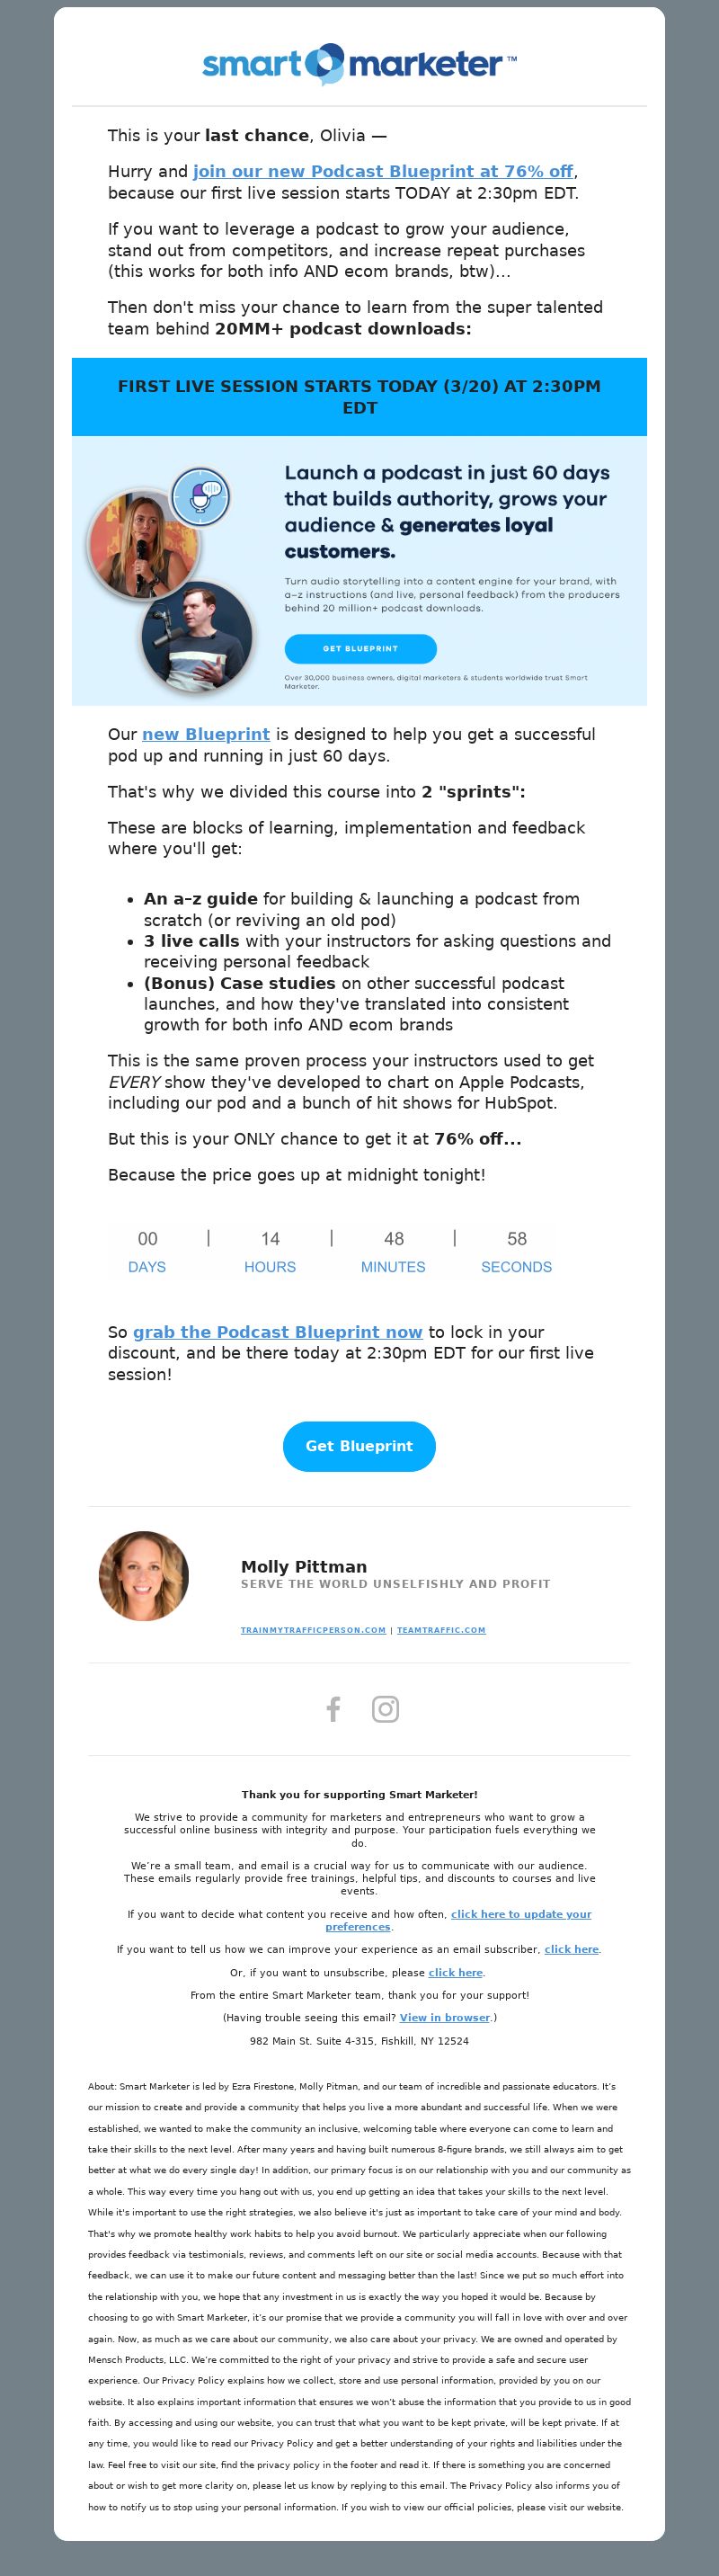Click the countdown timer hours value
Screen dimensions: 719x2576
coord(270,1239)
